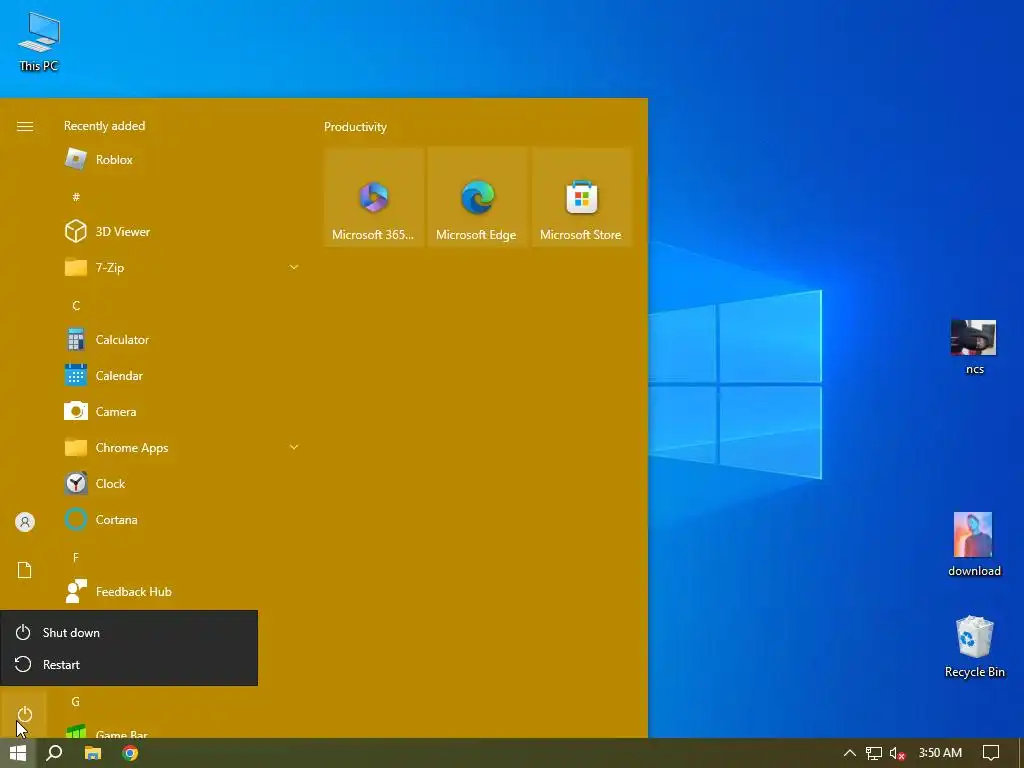Screen dimensions: 1024x768
Task: Click the 3:50 AM clock
Action: (x=940, y=752)
